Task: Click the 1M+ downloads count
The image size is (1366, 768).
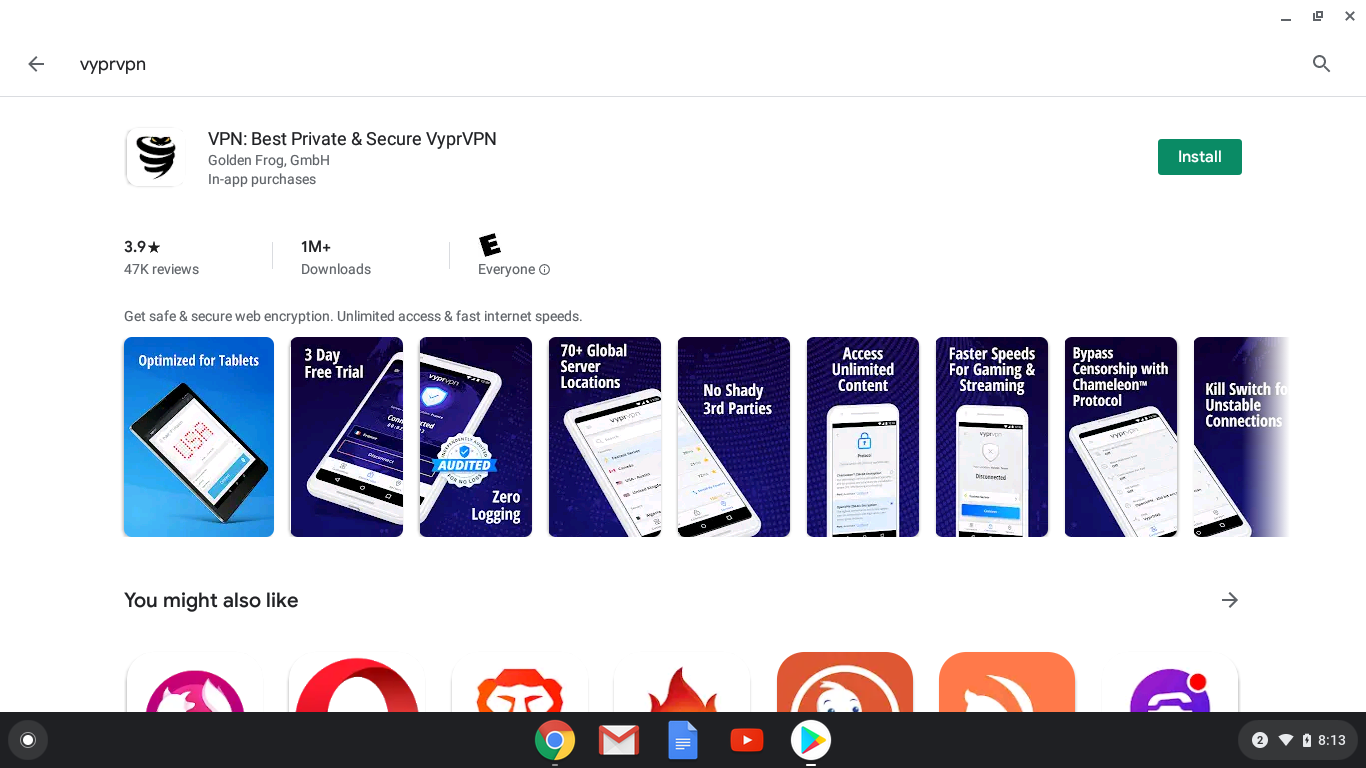Action: click(316, 247)
